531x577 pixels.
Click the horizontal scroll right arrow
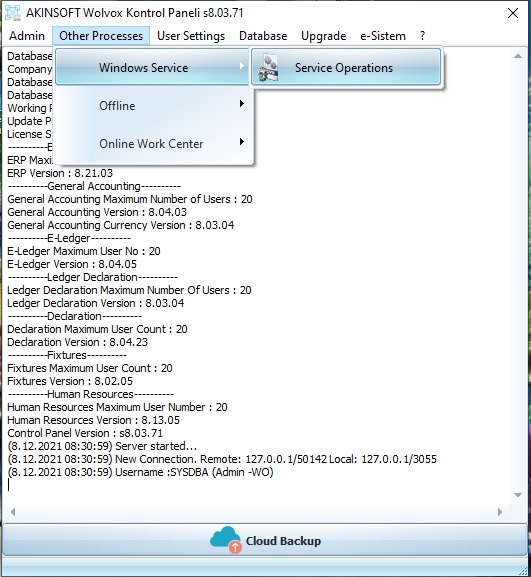point(500,512)
